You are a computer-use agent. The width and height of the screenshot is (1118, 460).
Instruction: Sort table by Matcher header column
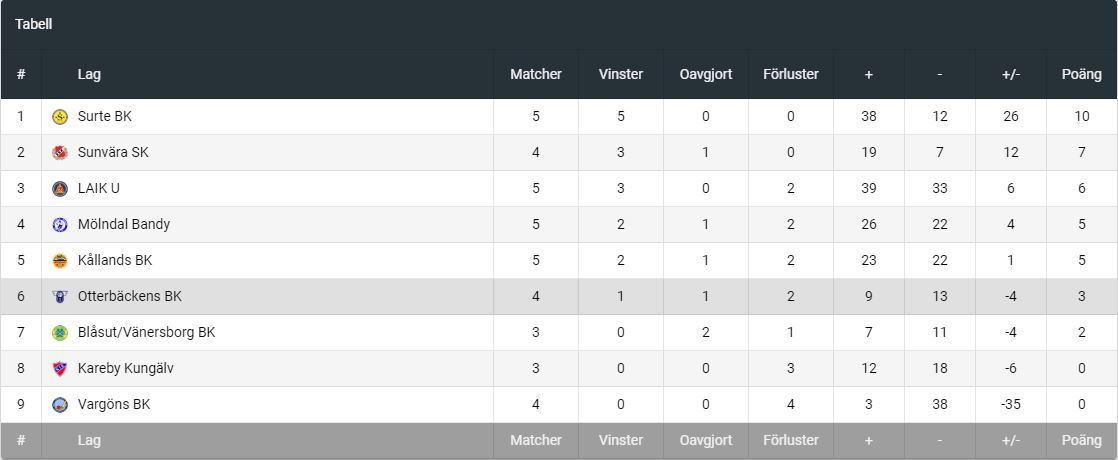536,74
